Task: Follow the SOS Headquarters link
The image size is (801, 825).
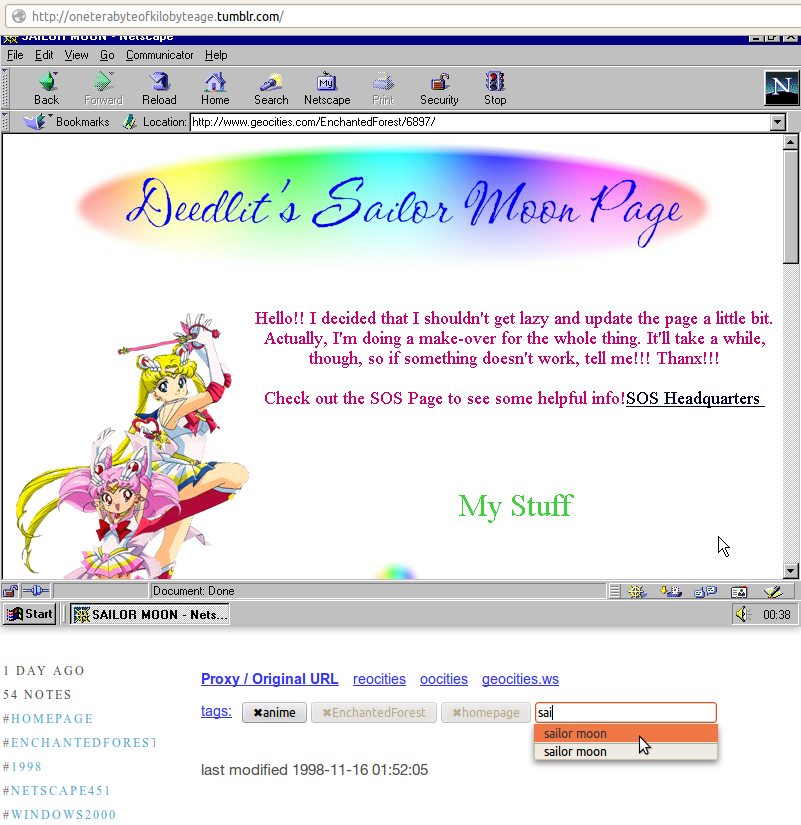Action: (695, 398)
